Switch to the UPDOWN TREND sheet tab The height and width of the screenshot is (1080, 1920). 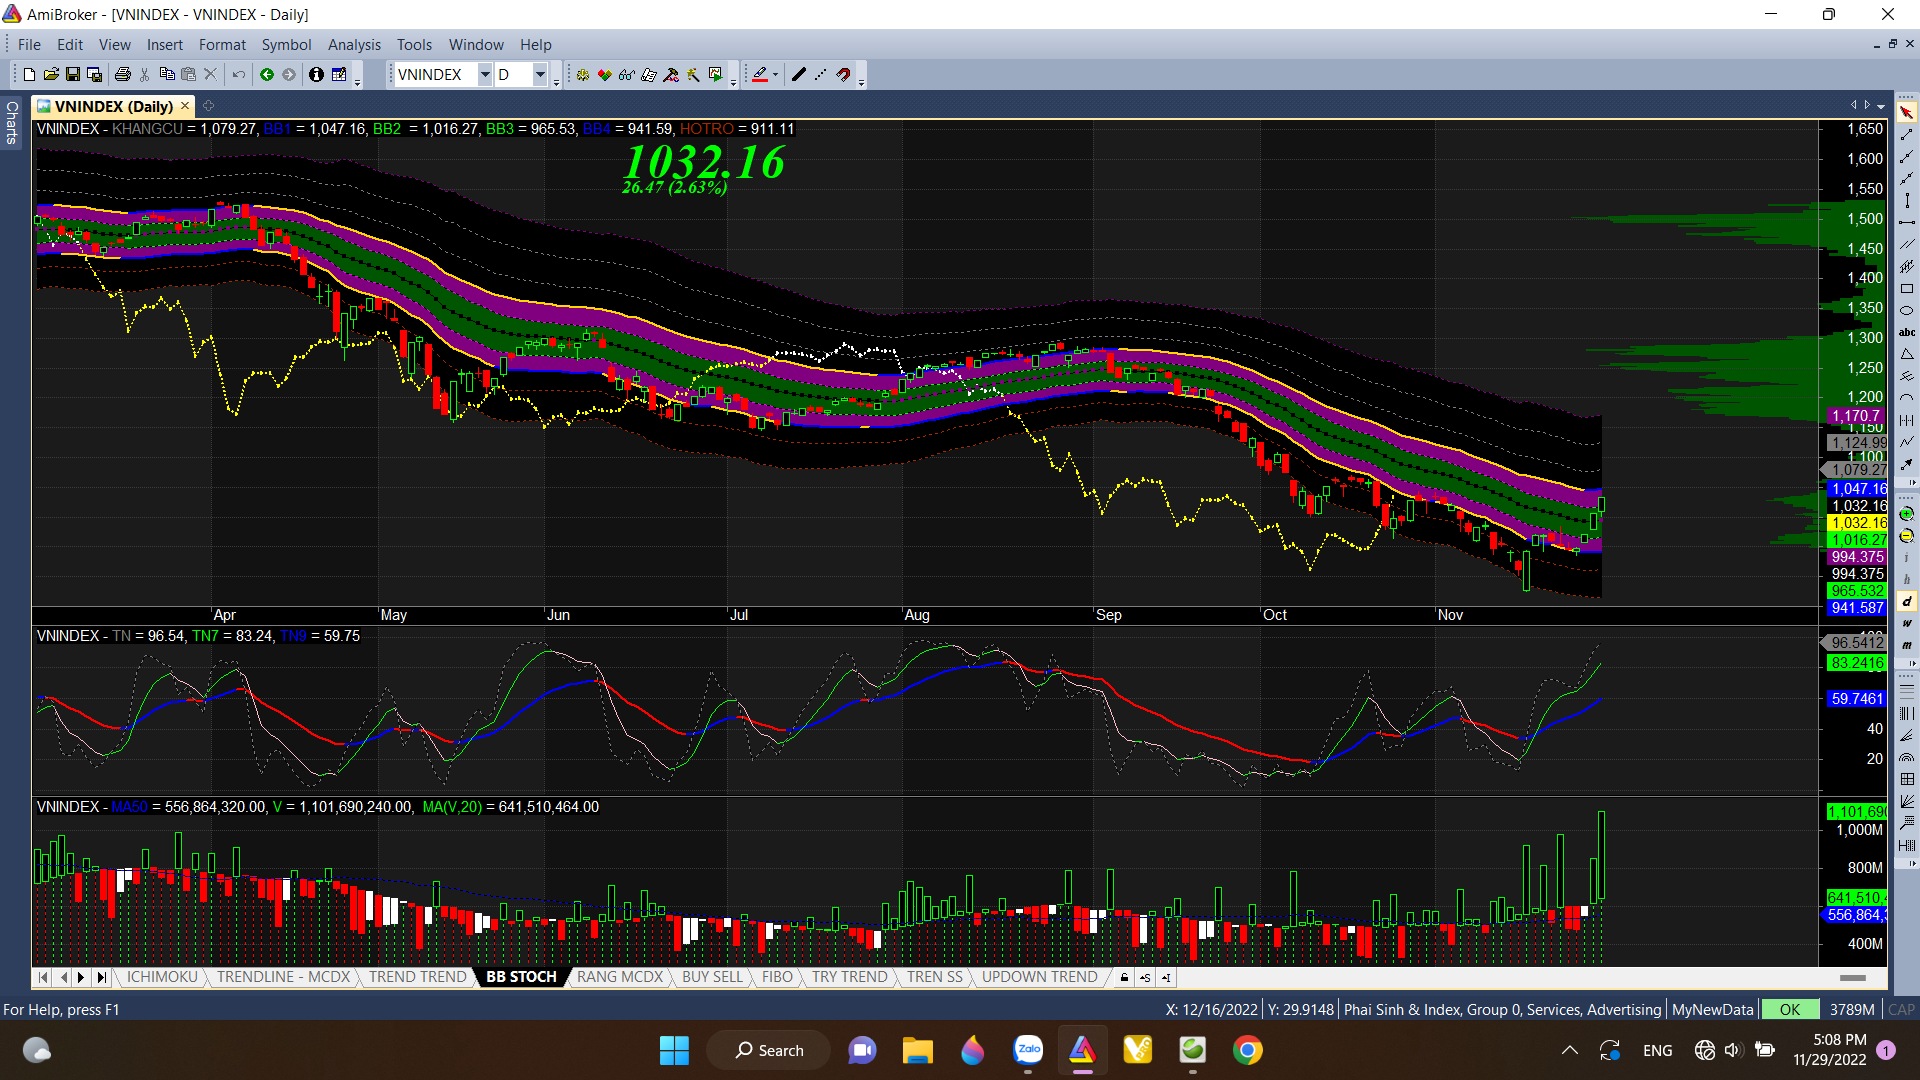1039,977
